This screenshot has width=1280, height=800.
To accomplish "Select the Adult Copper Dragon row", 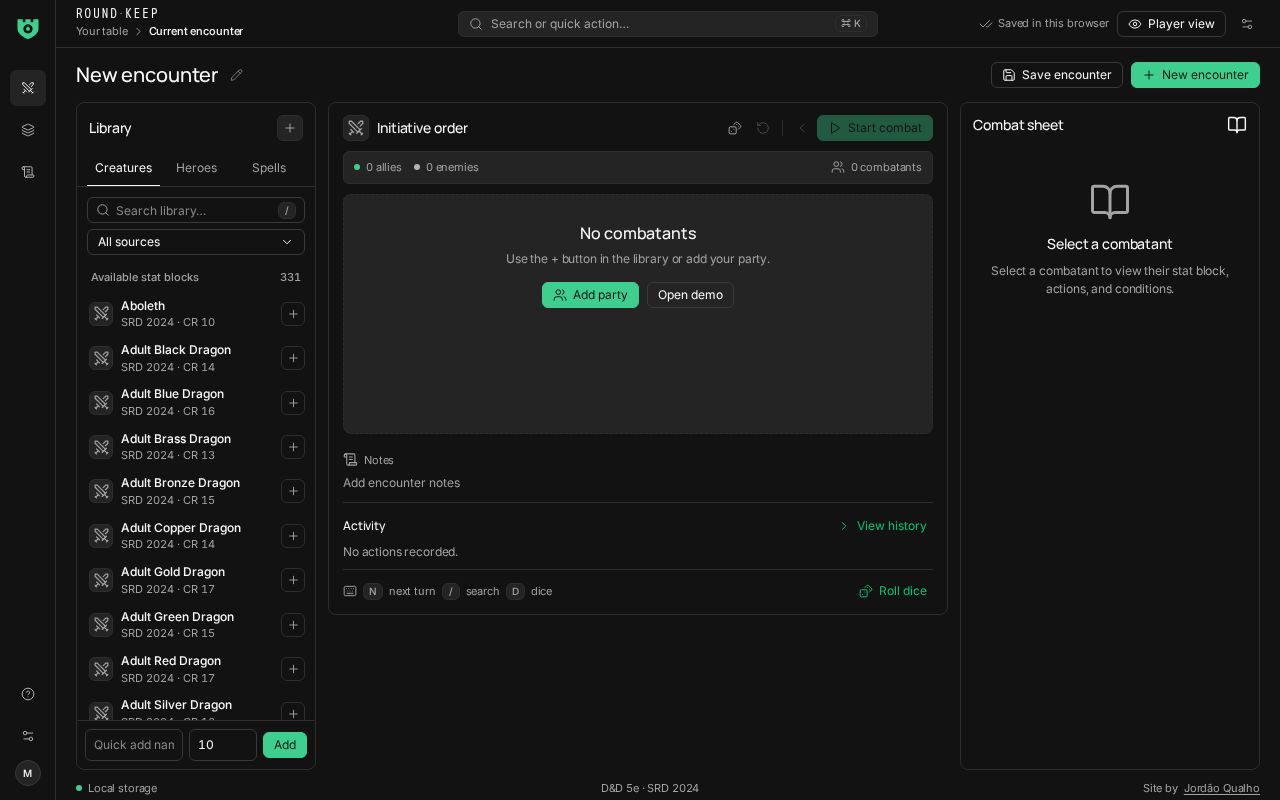I will click(196, 536).
